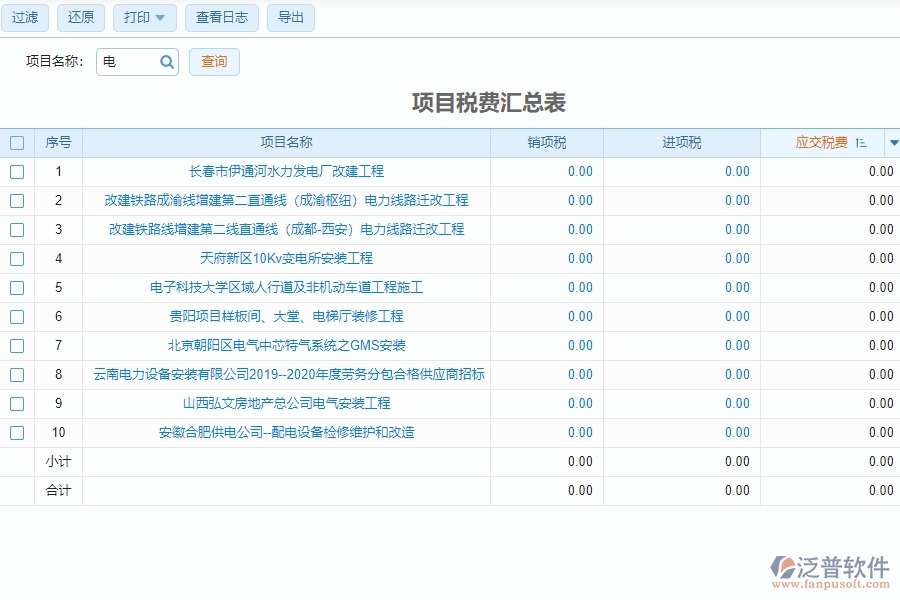The image size is (900, 600).
Task: Open the 长春市伊通河水力发电厂改建工程 project link
Action: click(287, 171)
